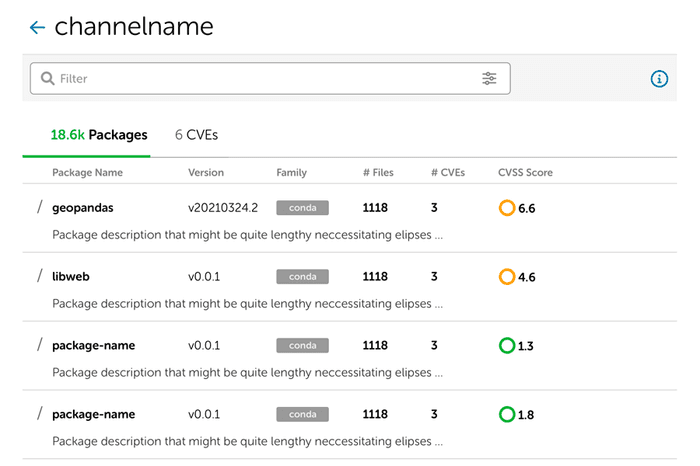Select the 18.6k Packages tab

point(99,135)
